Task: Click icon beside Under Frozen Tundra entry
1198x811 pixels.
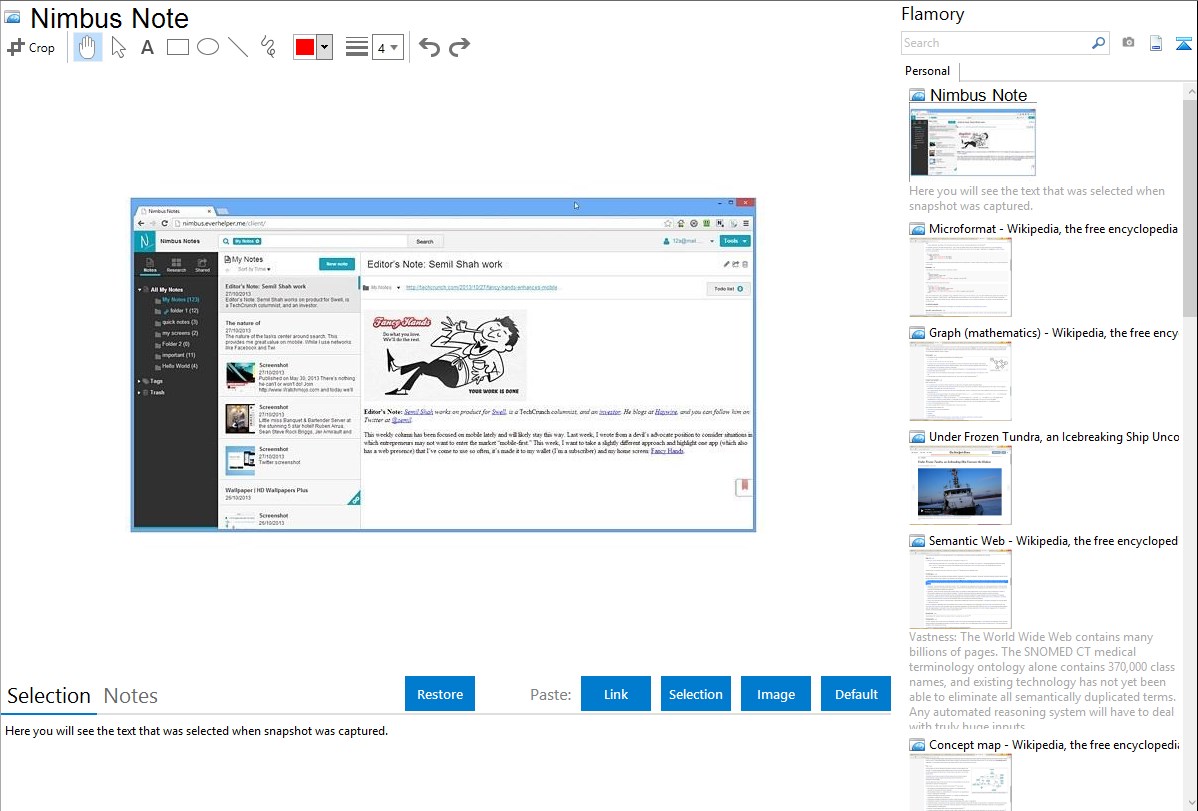Action: tap(917, 437)
